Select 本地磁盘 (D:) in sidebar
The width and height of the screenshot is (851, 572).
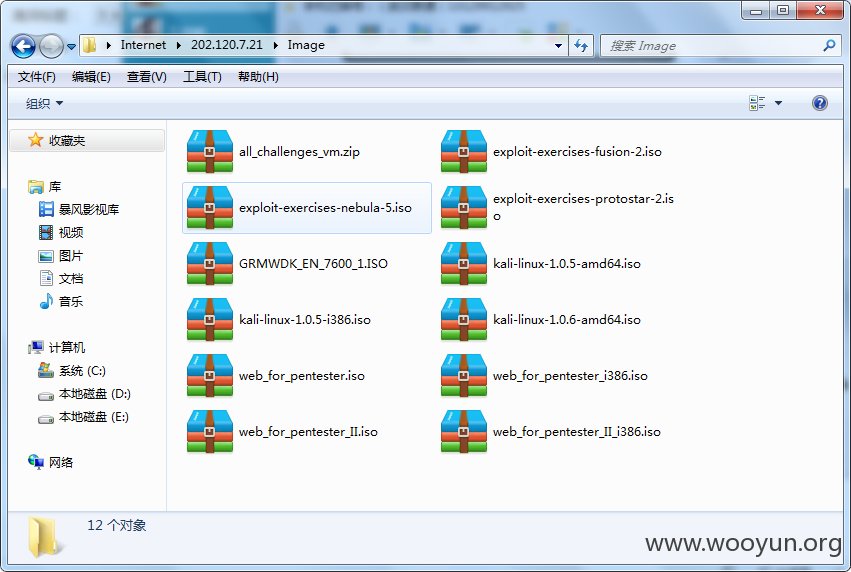[x=84, y=394]
